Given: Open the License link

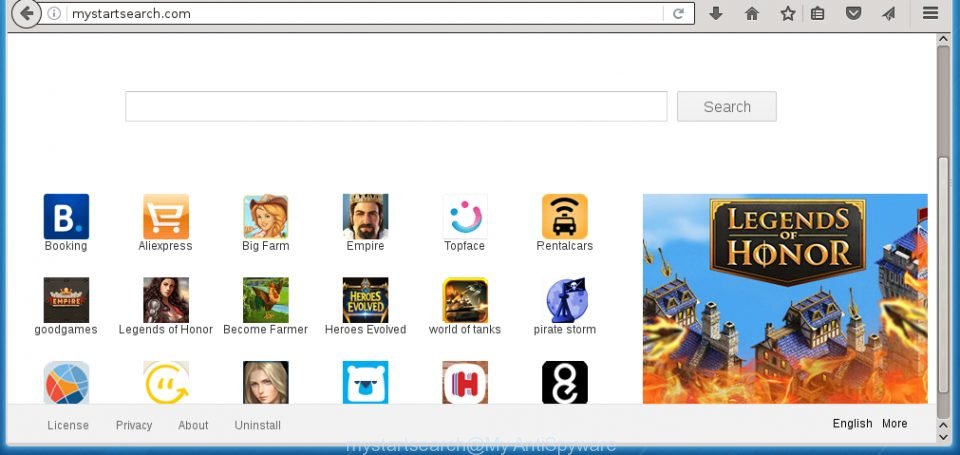Looking at the screenshot, I should tap(68, 425).
